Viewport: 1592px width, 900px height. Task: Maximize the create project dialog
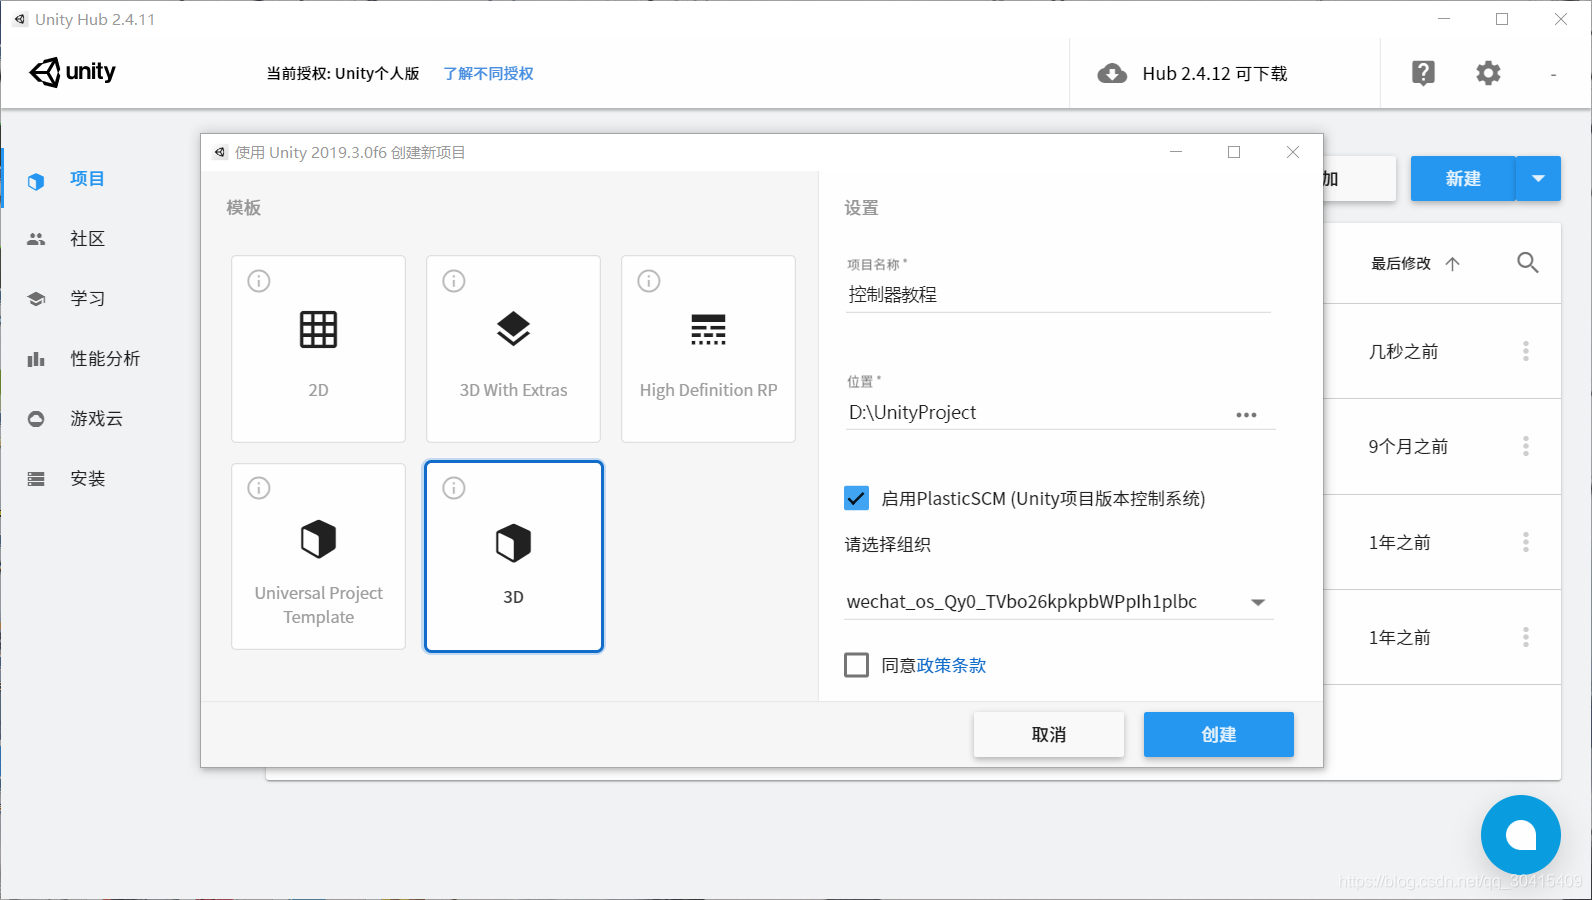(1234, 152)
